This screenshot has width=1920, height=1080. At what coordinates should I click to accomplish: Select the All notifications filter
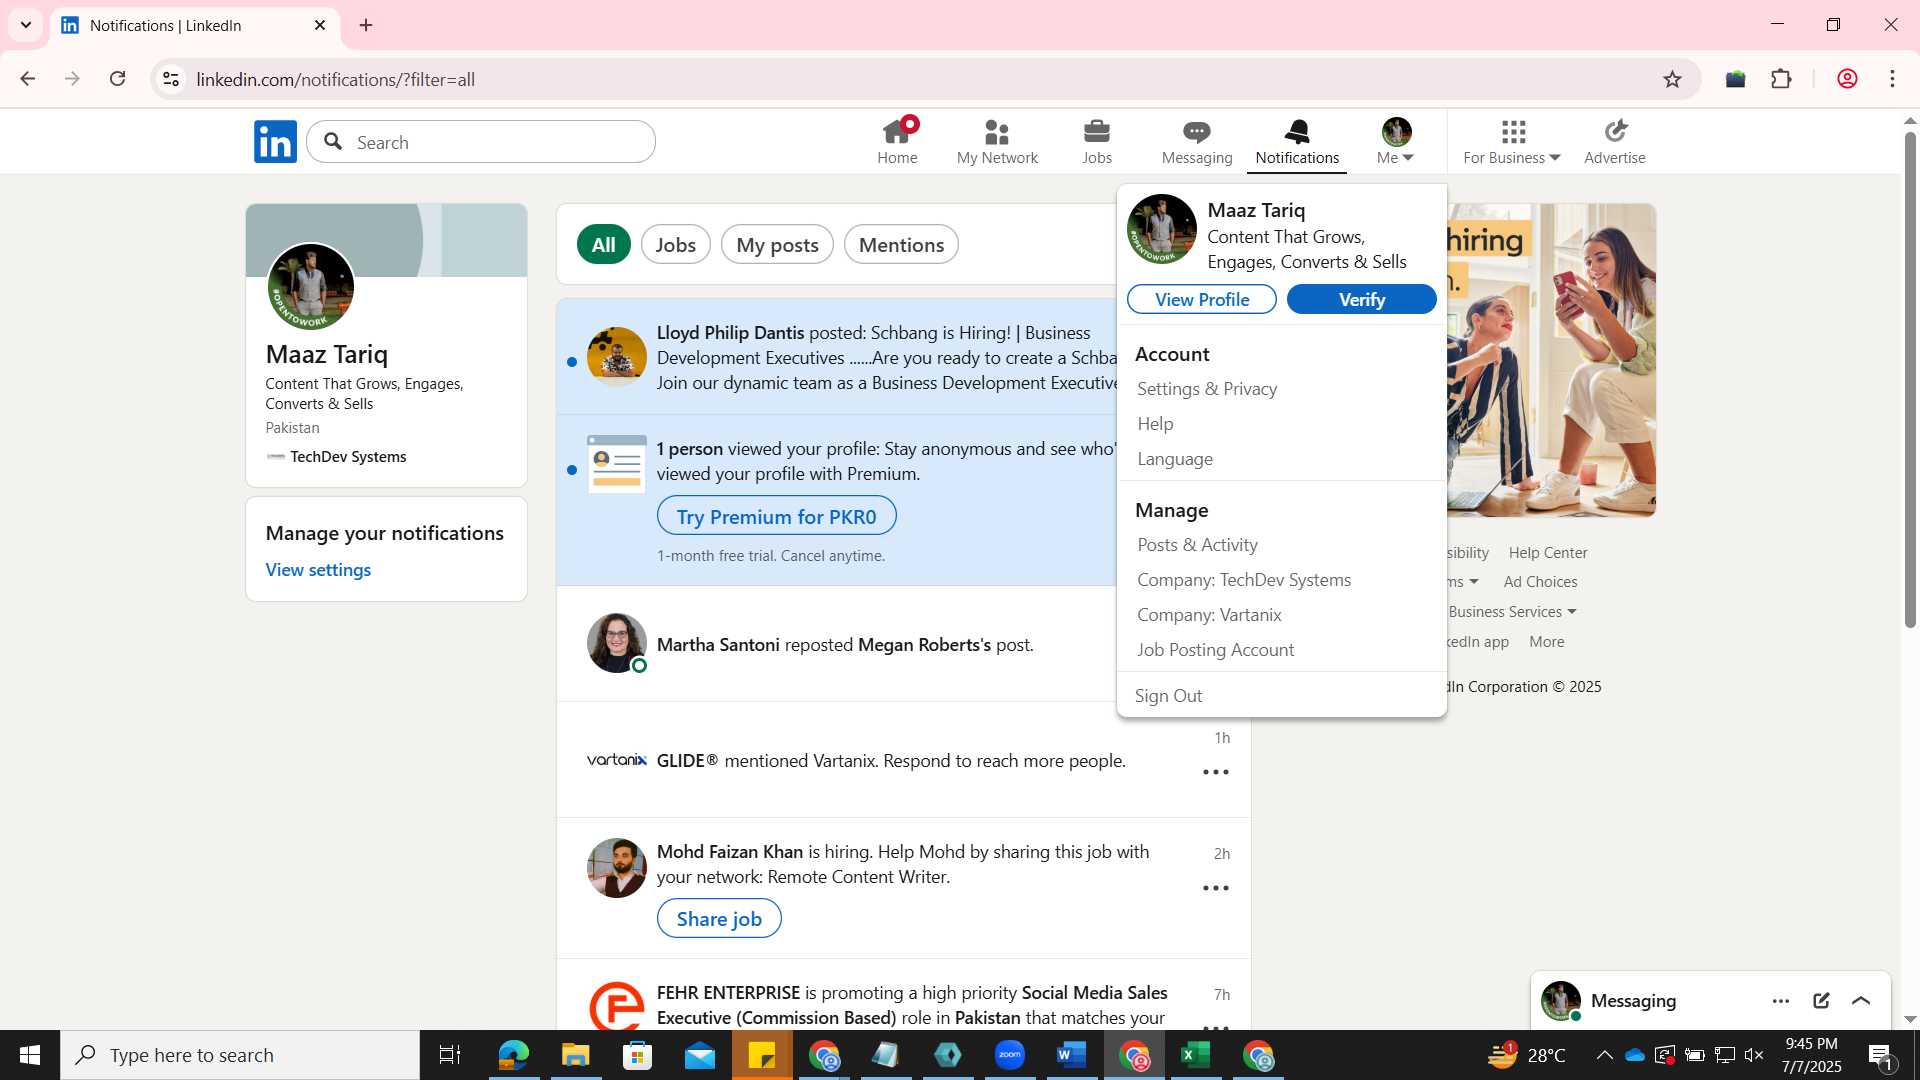point(603,245)
